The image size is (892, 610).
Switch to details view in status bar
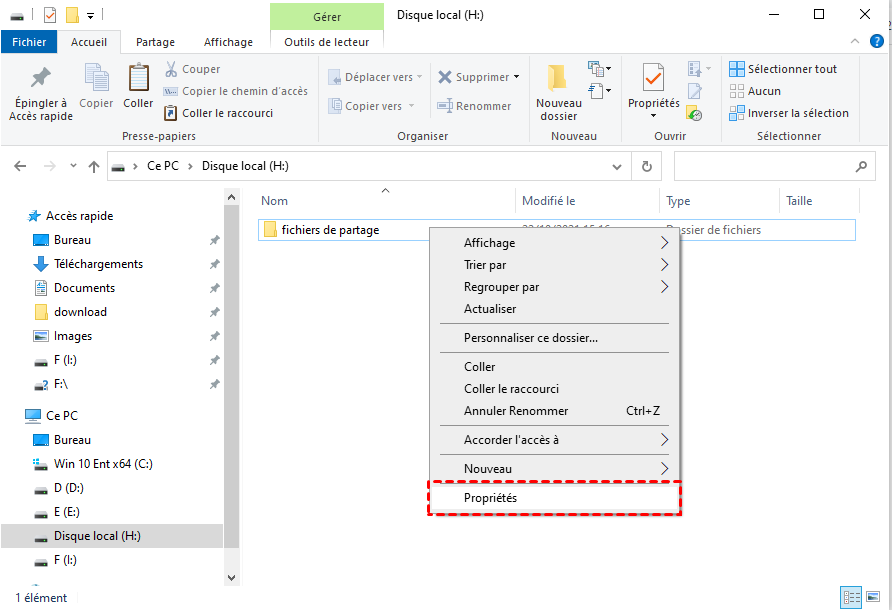click(852, 597)
